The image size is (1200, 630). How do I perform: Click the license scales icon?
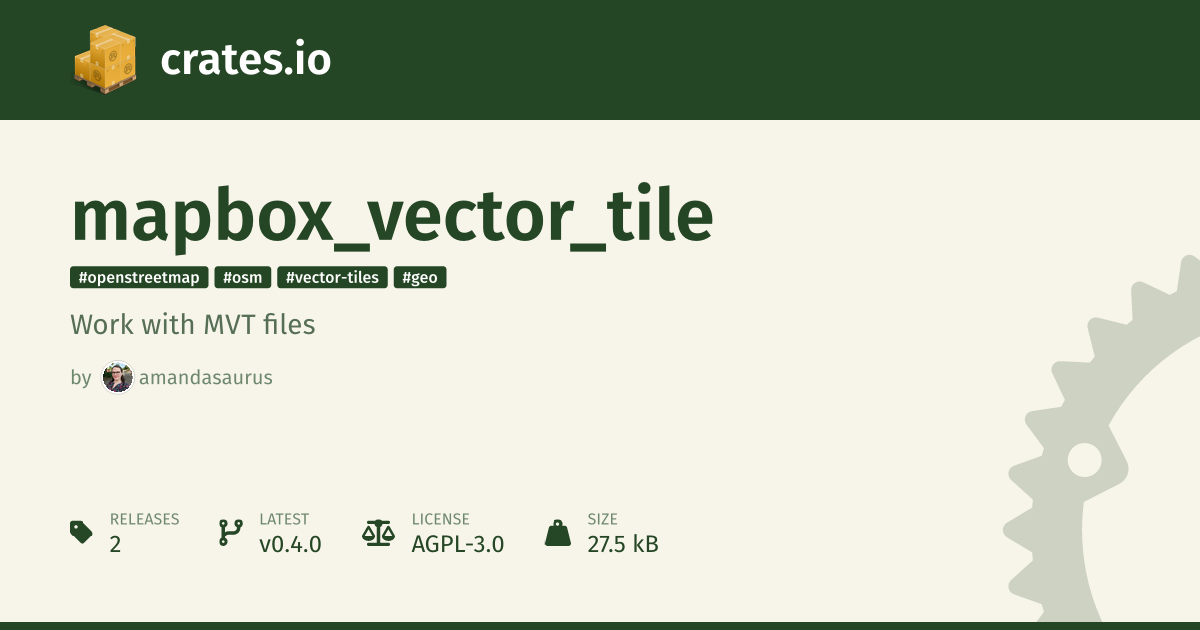[379, 532]
